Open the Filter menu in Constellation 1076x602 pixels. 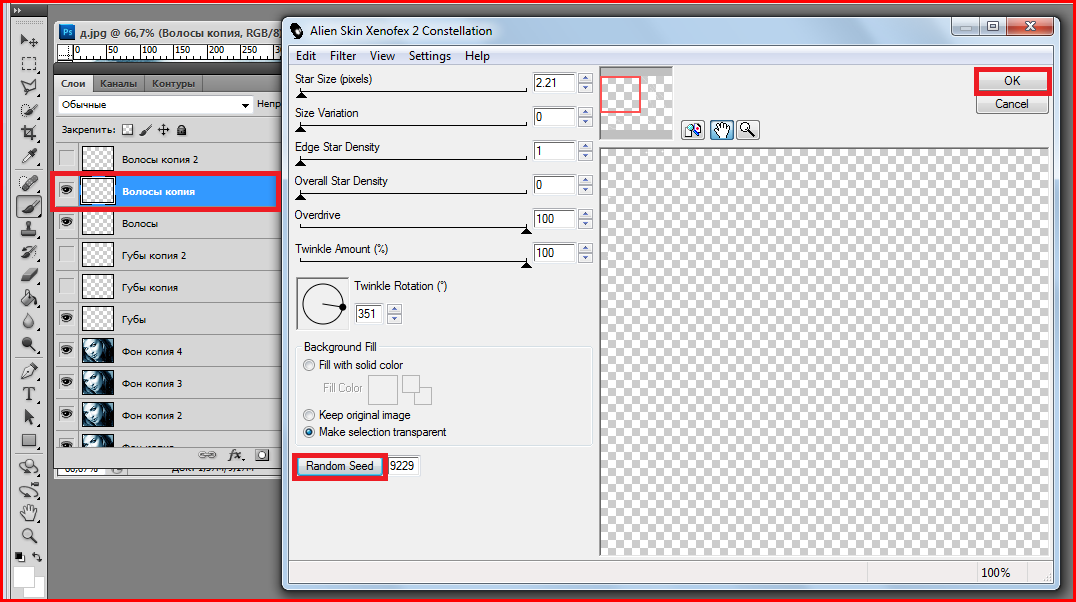coord(343,56)
